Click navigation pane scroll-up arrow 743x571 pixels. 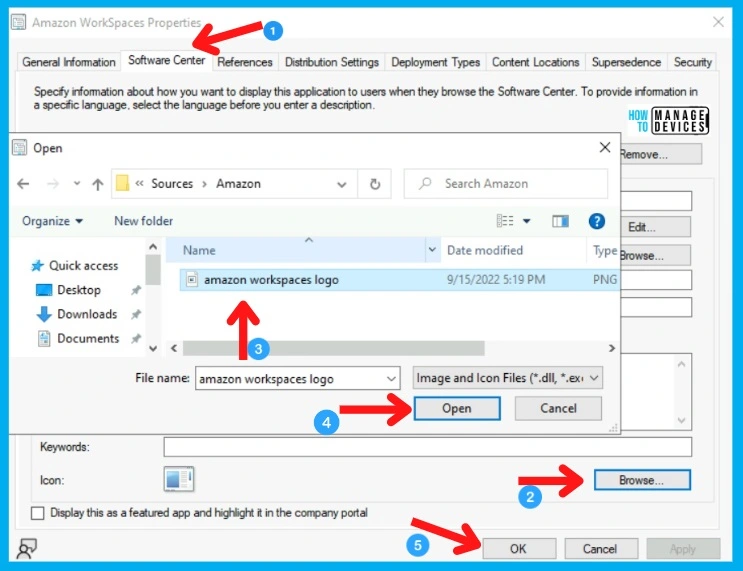pos(153,247)
